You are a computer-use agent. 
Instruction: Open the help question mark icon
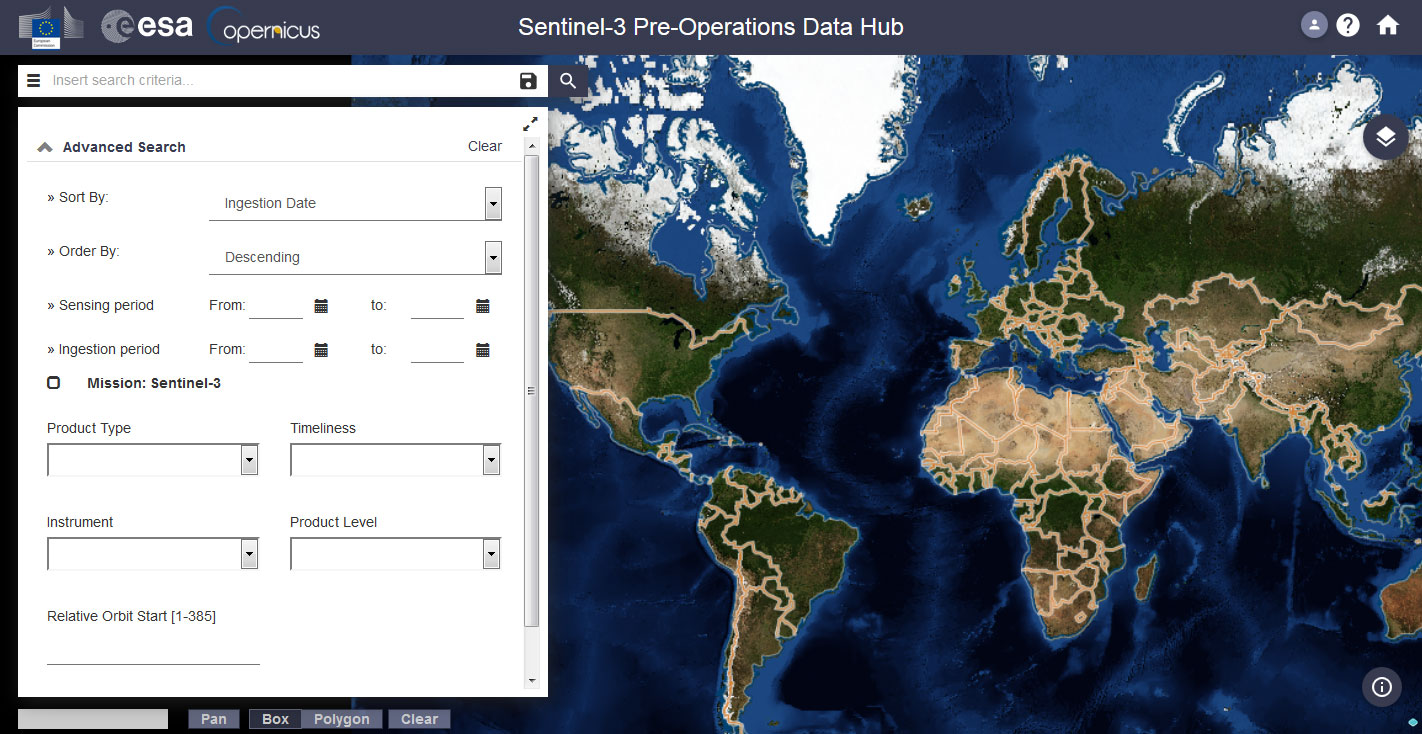pos(1348,25)
